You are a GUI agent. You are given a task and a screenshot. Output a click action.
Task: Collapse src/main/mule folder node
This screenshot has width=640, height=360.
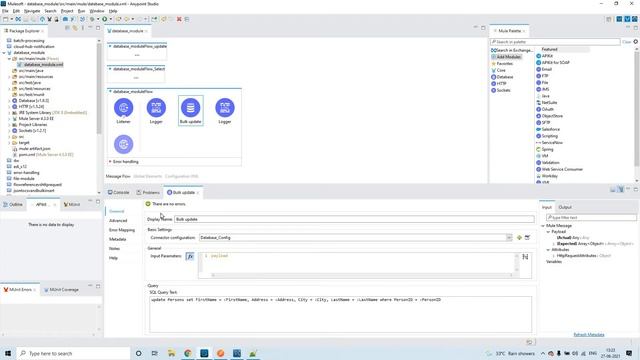click(9, 59)
